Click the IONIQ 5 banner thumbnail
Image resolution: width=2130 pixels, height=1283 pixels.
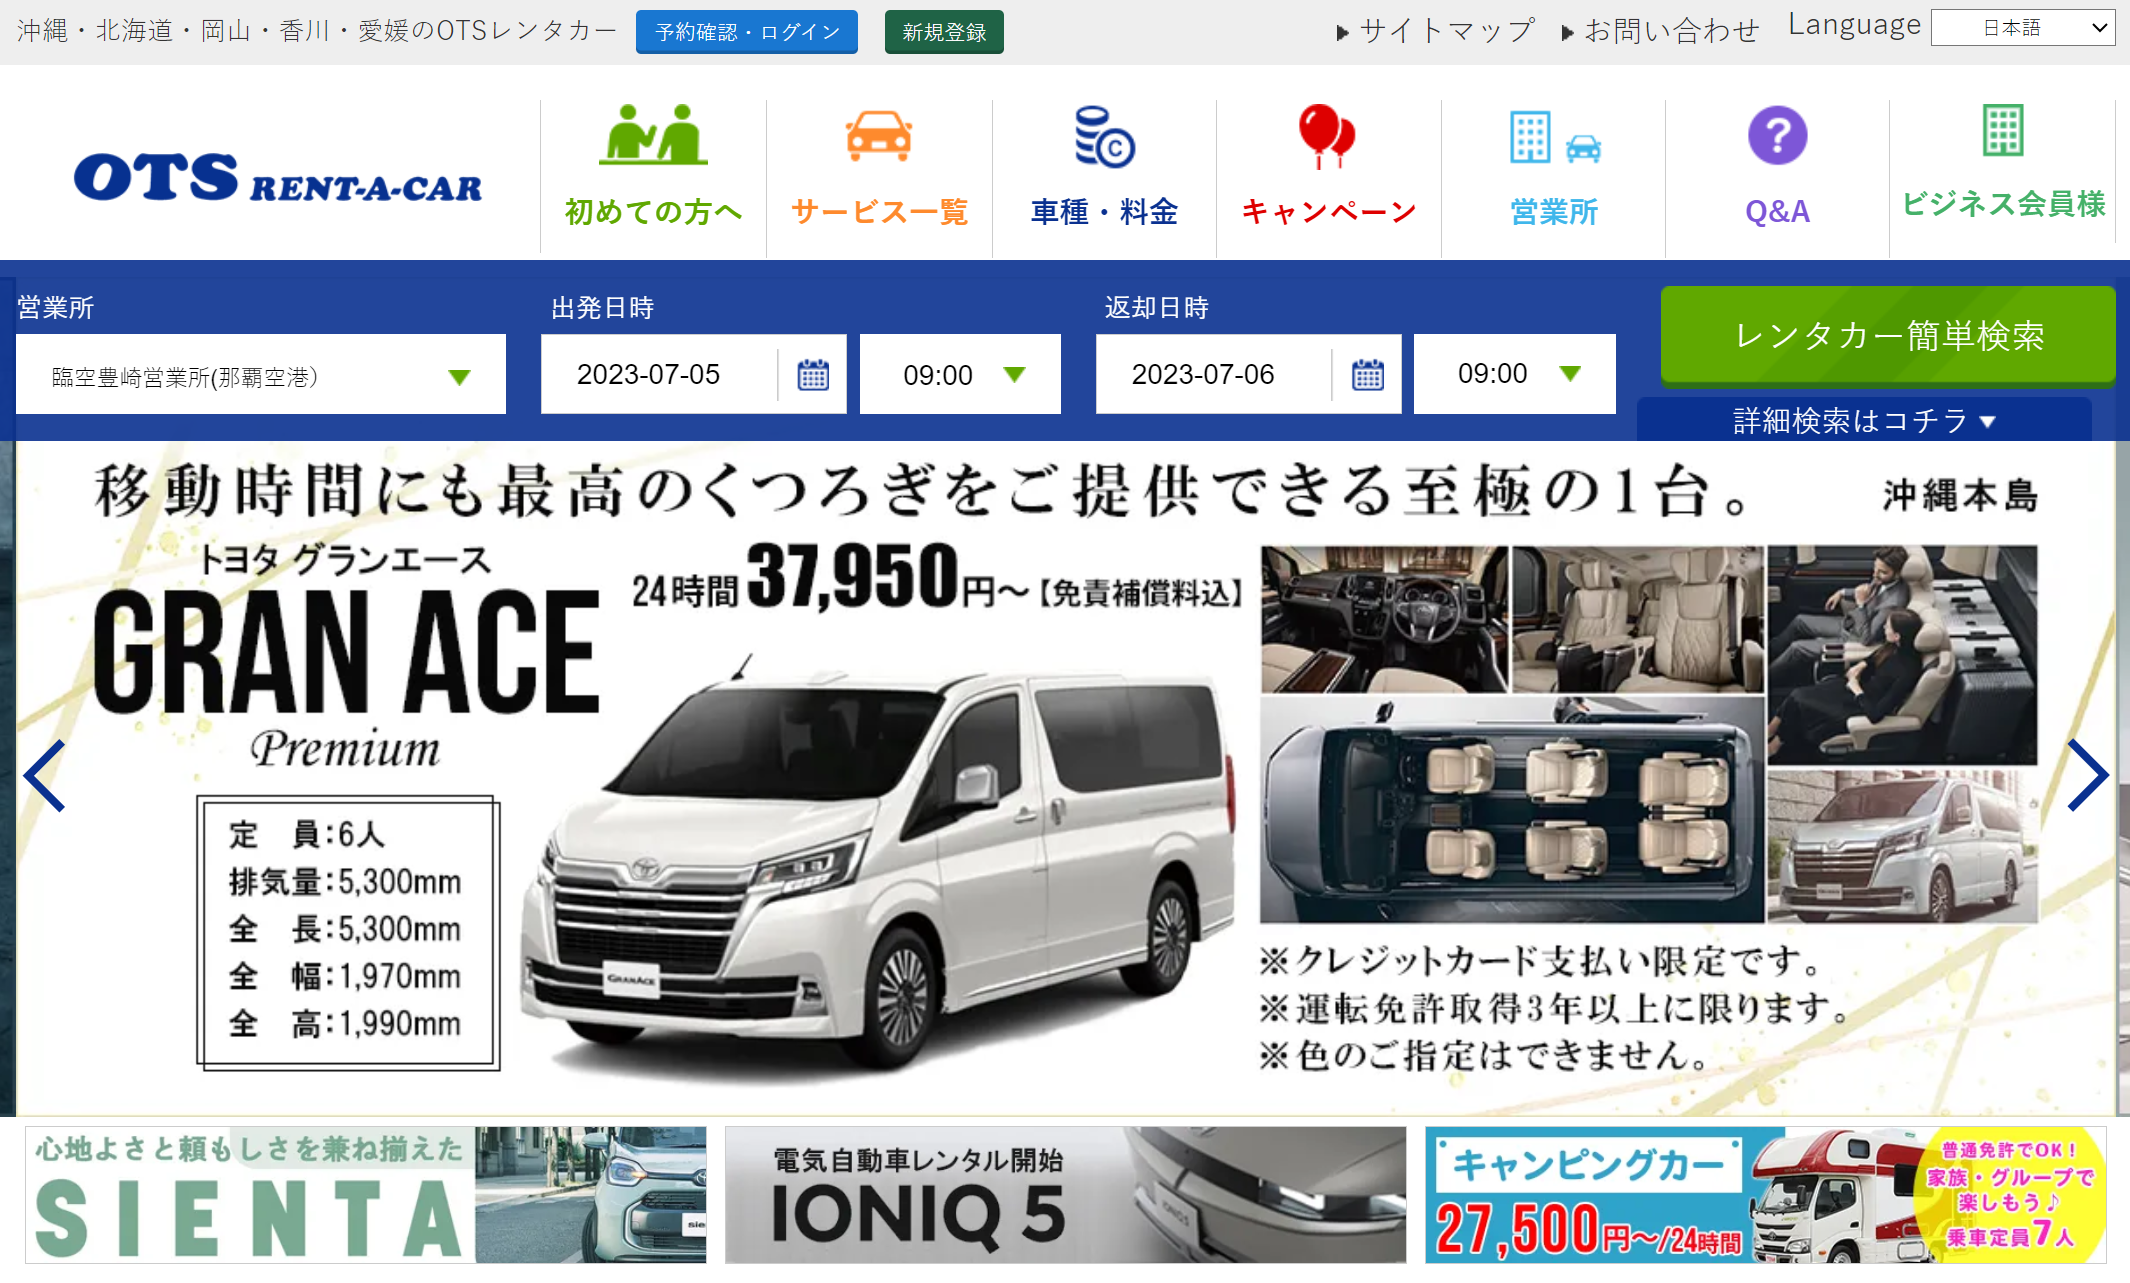[1065, 1195]
